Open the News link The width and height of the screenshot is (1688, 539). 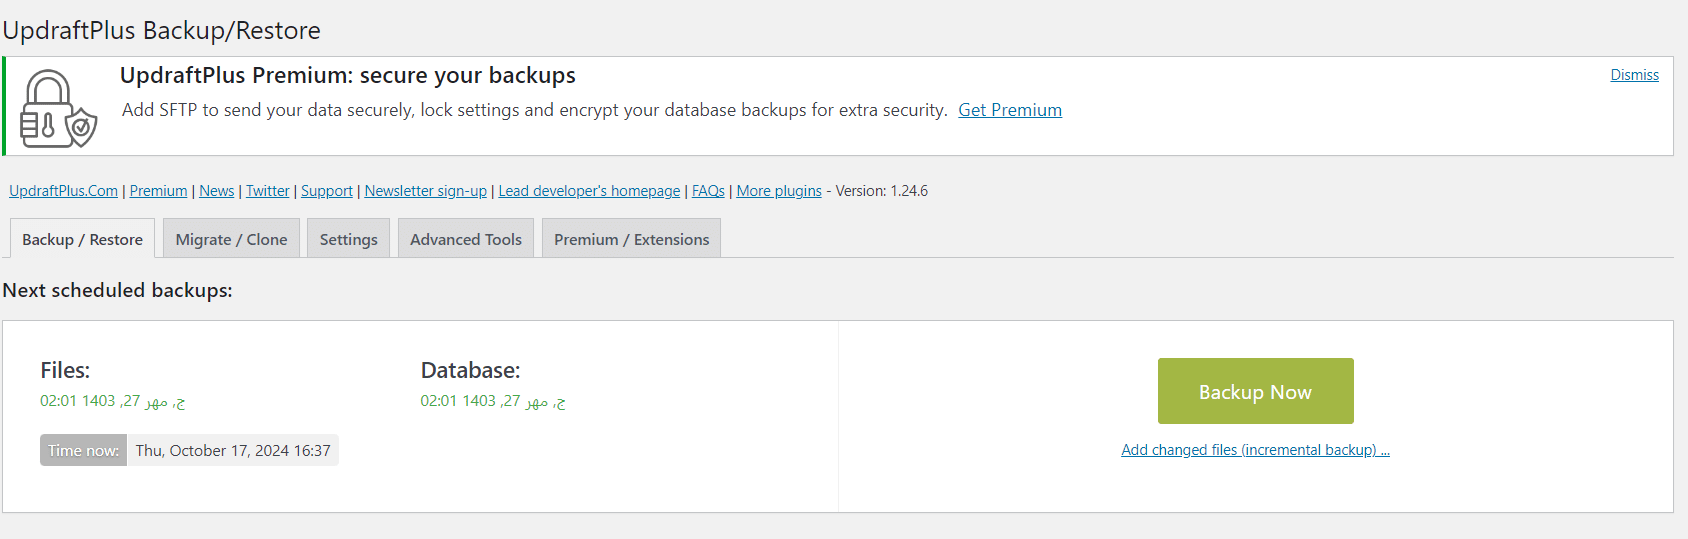coord(217,191)
